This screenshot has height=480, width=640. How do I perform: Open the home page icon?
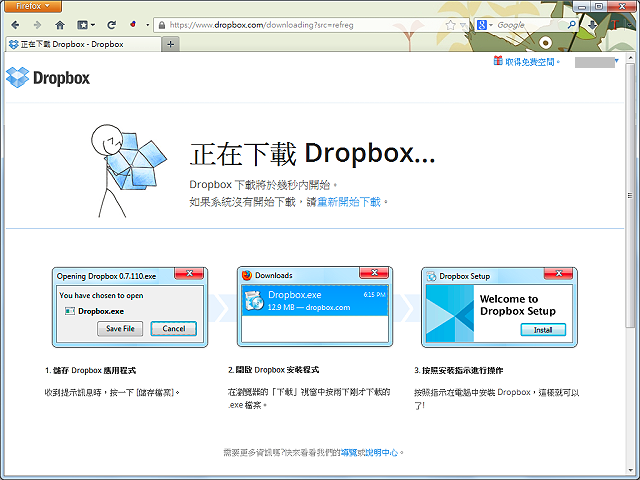[60, 25]
